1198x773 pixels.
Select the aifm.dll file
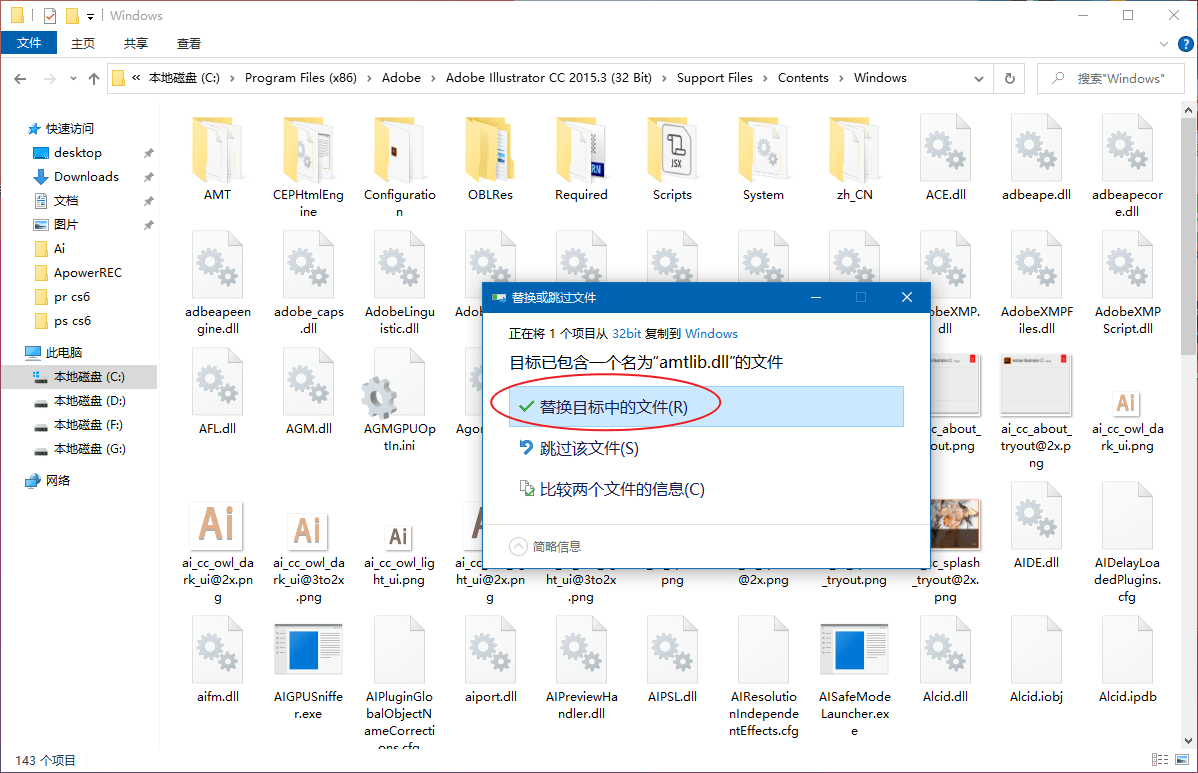pyautogui.click(x=217, y=660)
